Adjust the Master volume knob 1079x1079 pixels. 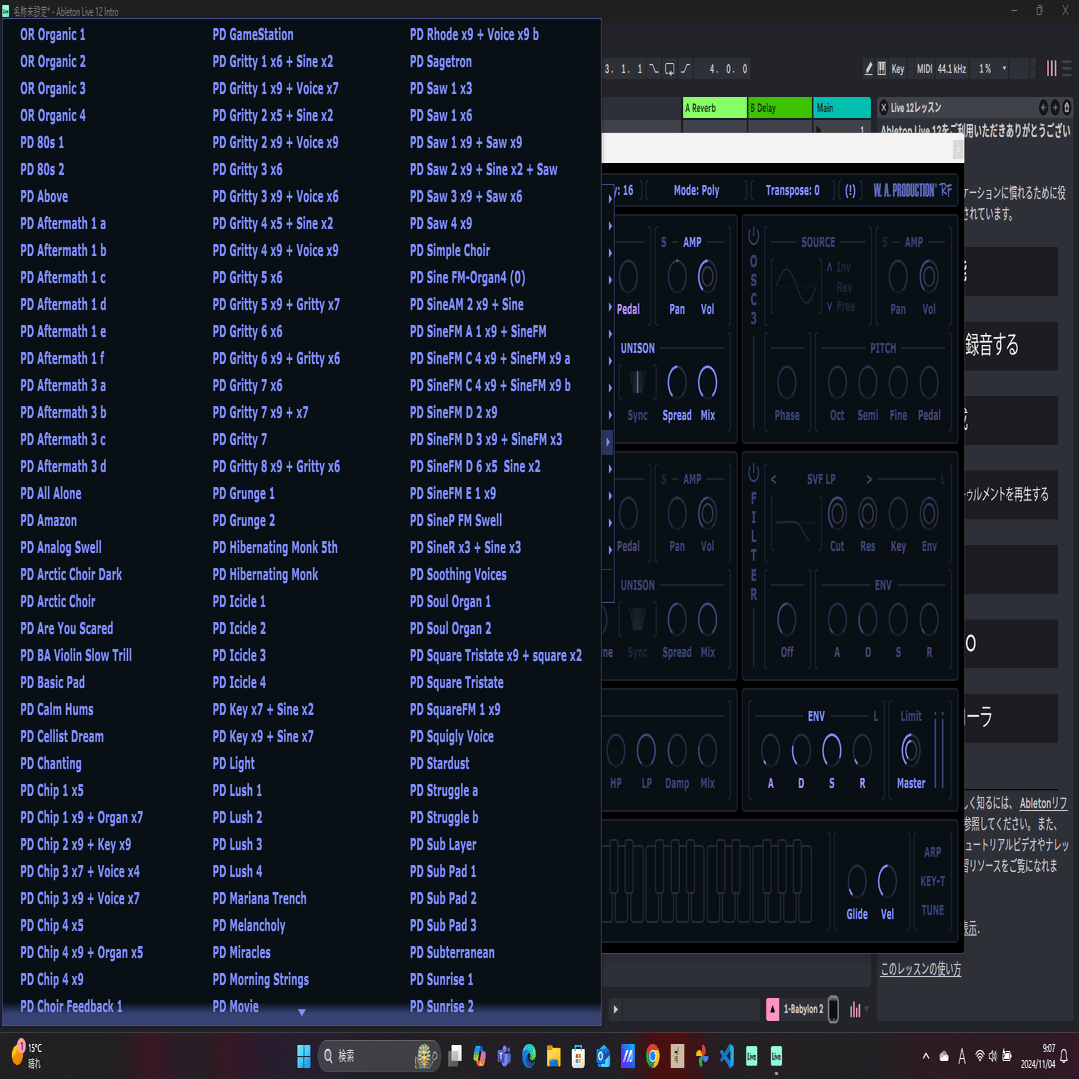pyautogui.click(x=910, y=750)
